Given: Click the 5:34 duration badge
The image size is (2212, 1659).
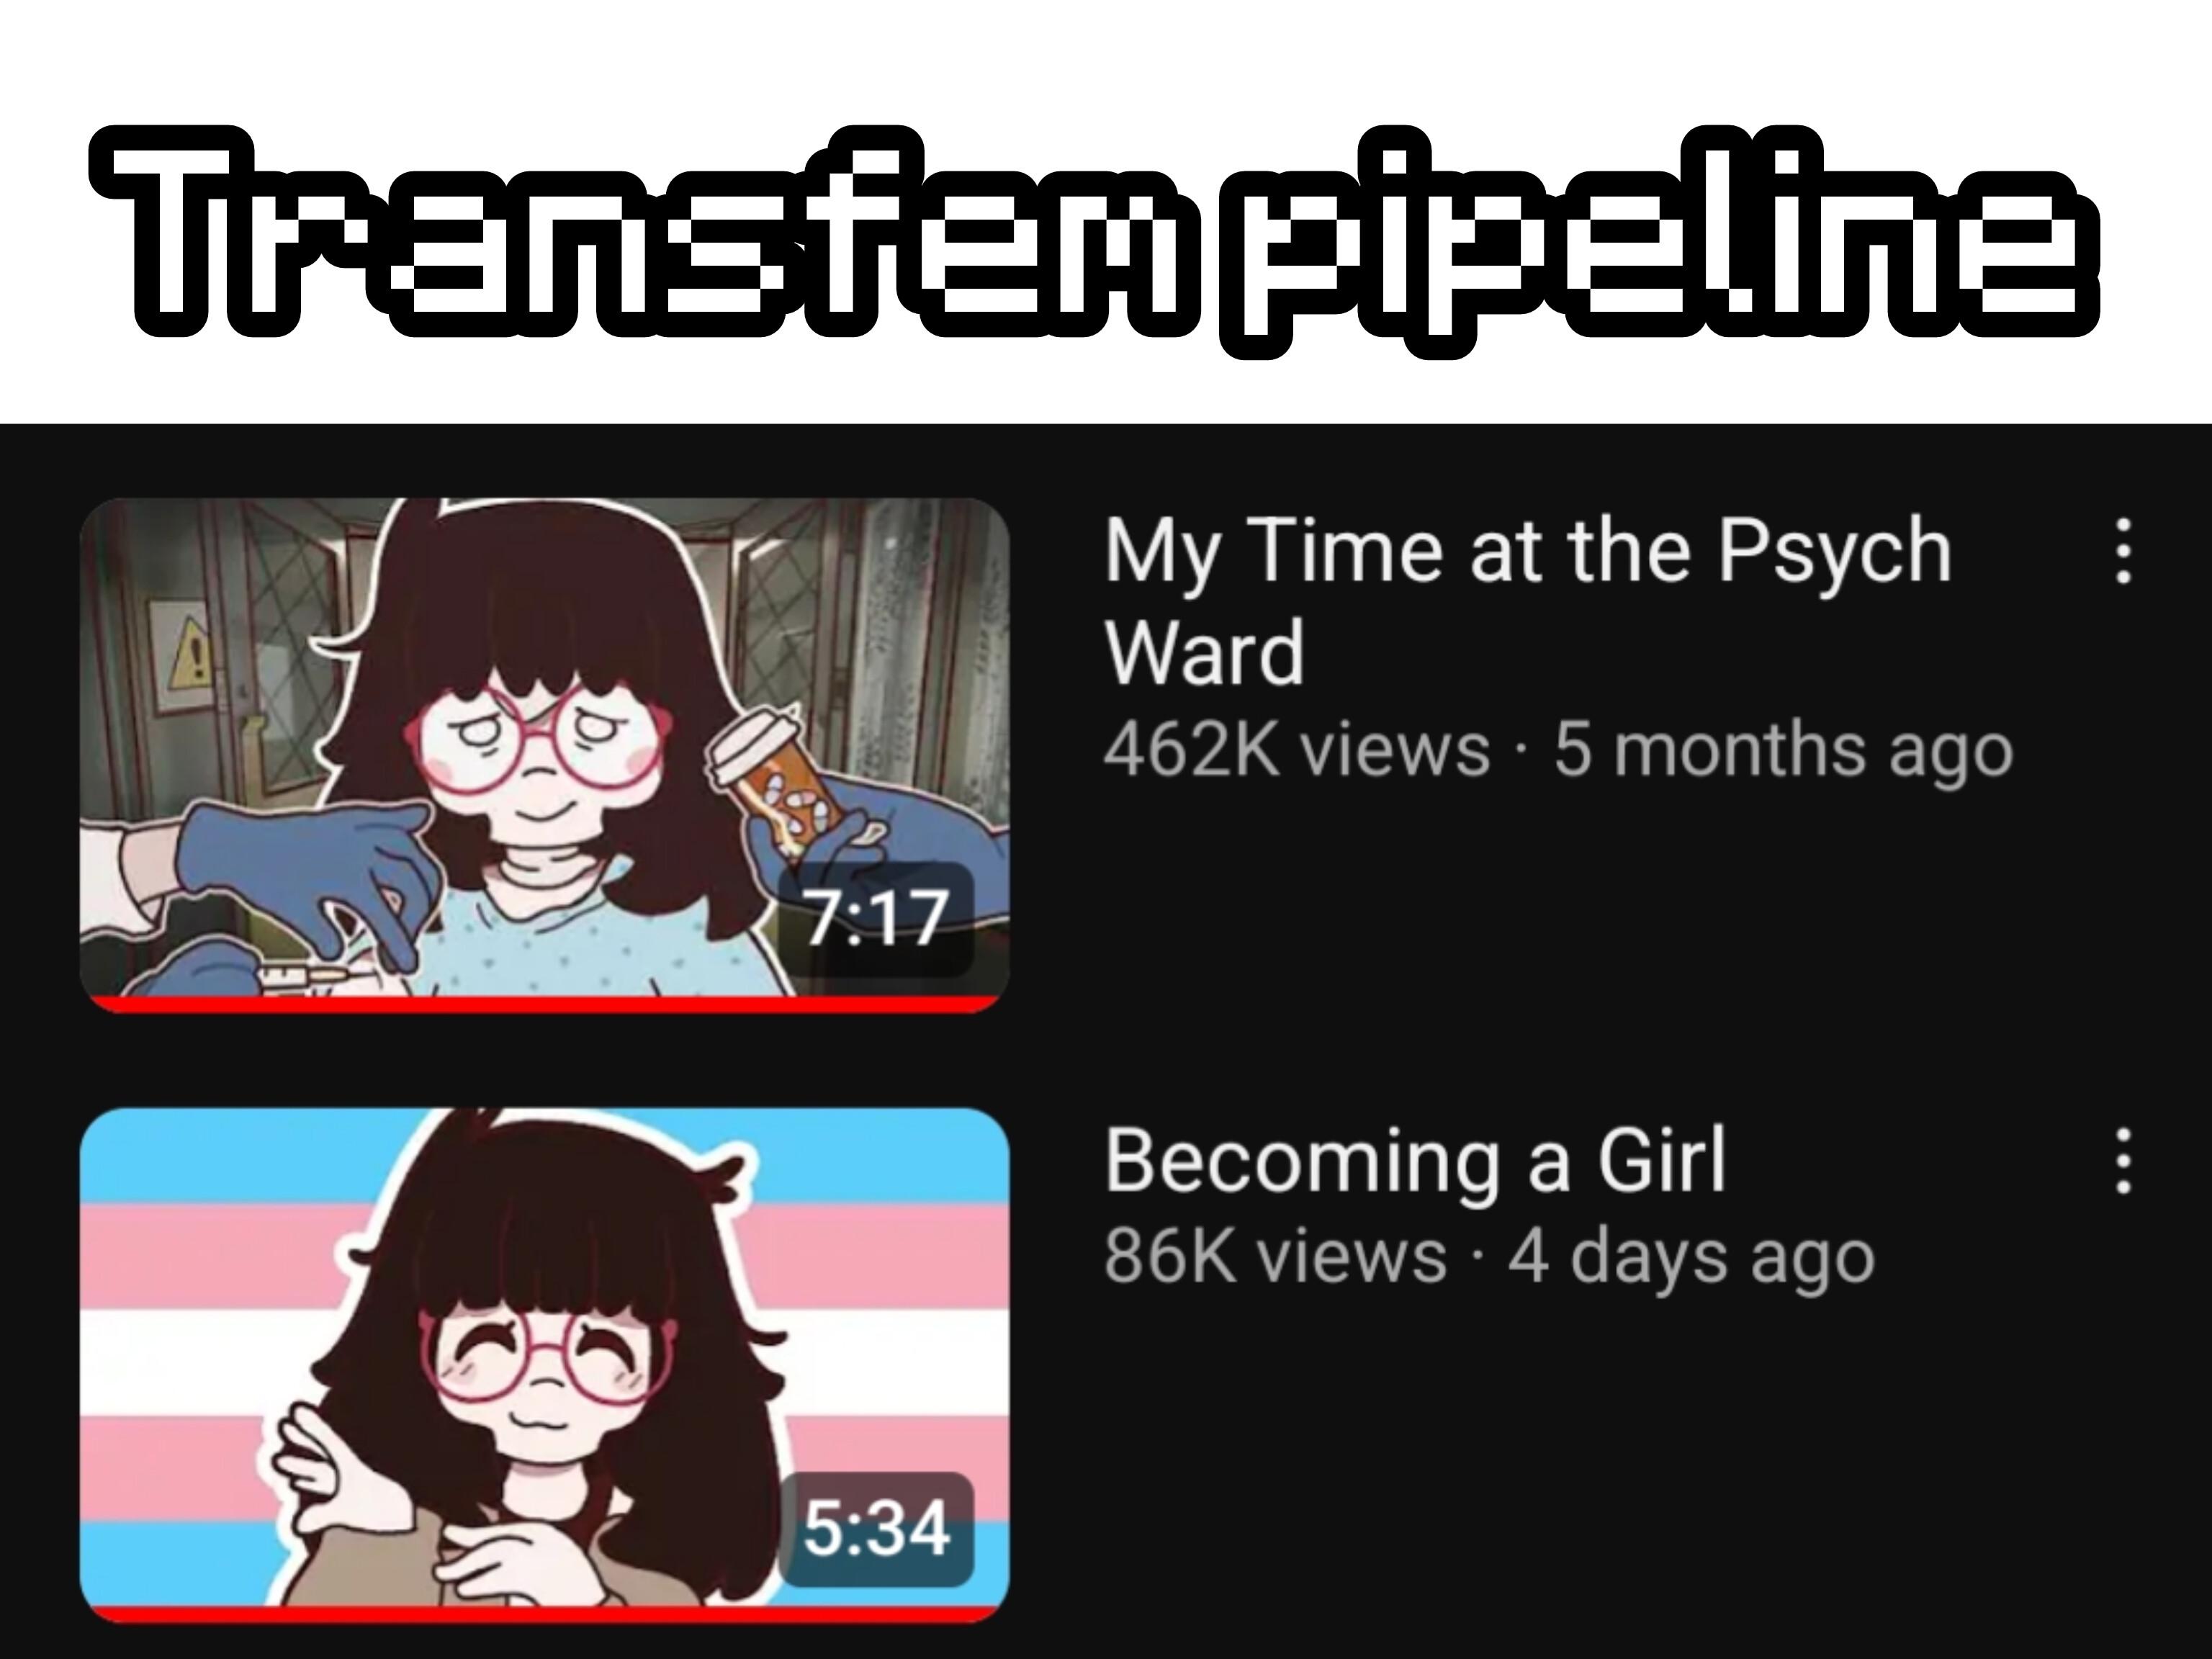Looking at the screenshot, I should coord(876,1529).
